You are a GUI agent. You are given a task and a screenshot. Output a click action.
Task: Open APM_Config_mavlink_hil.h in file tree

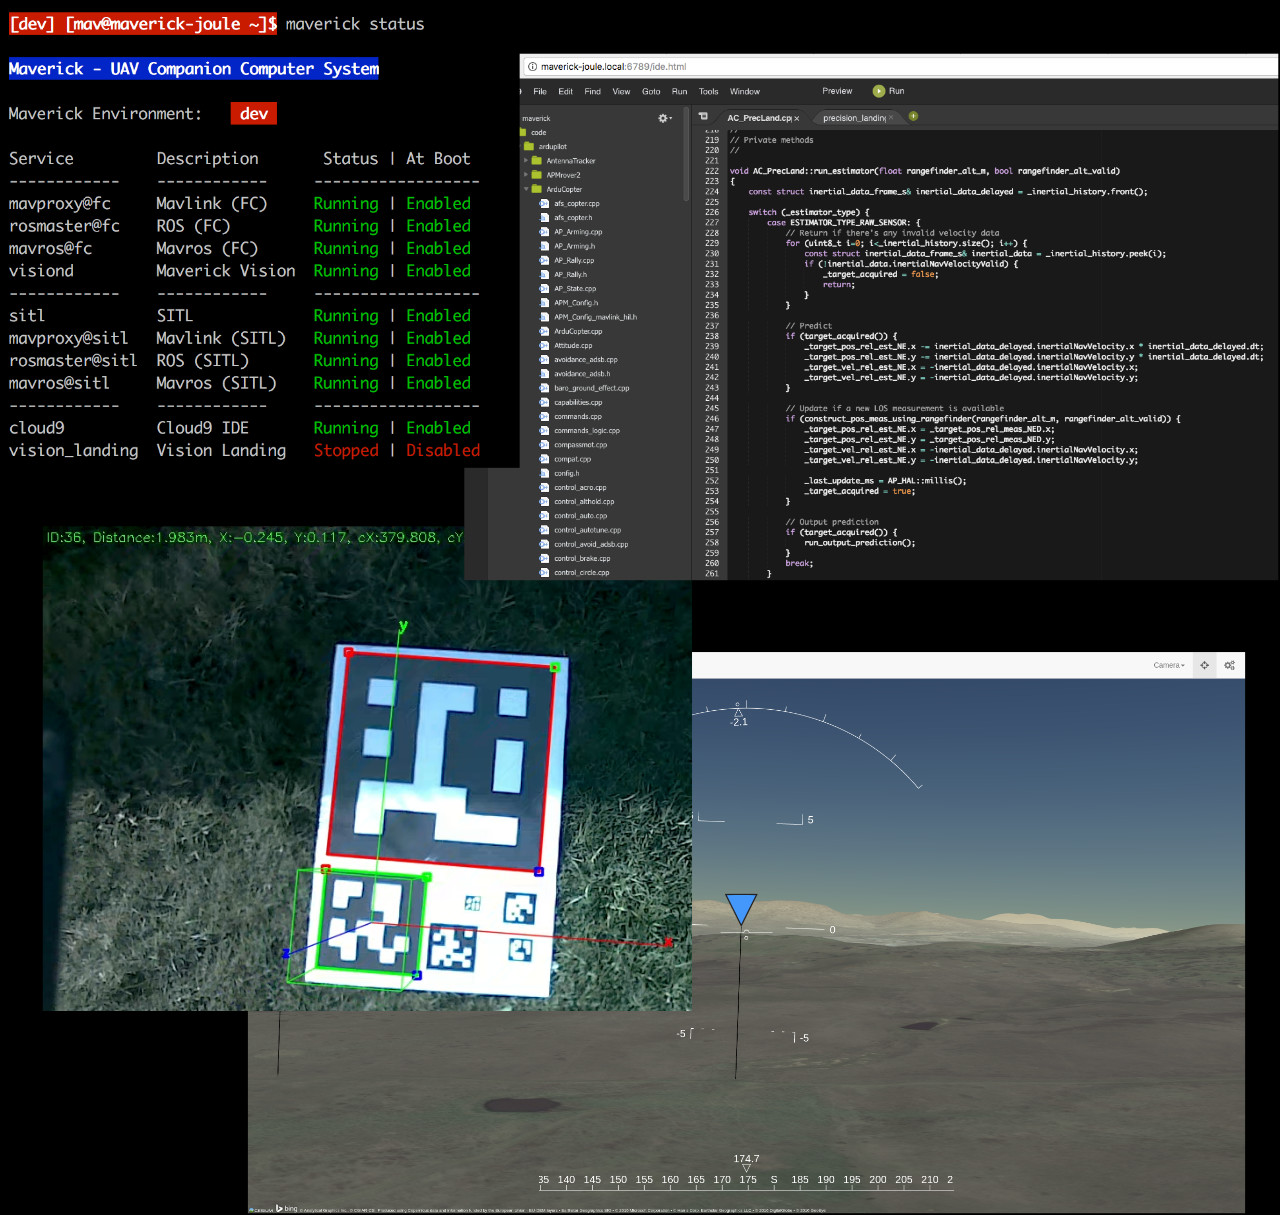click(595, 317)
